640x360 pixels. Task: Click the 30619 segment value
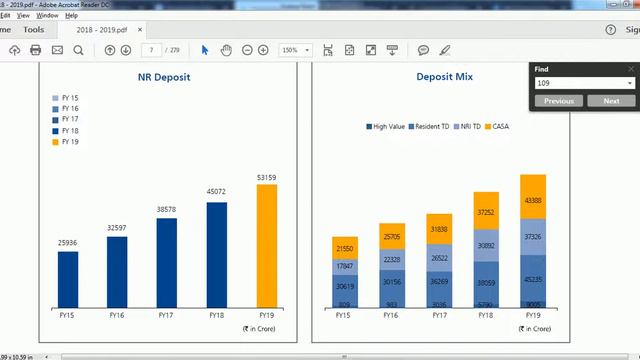point(345,287)
